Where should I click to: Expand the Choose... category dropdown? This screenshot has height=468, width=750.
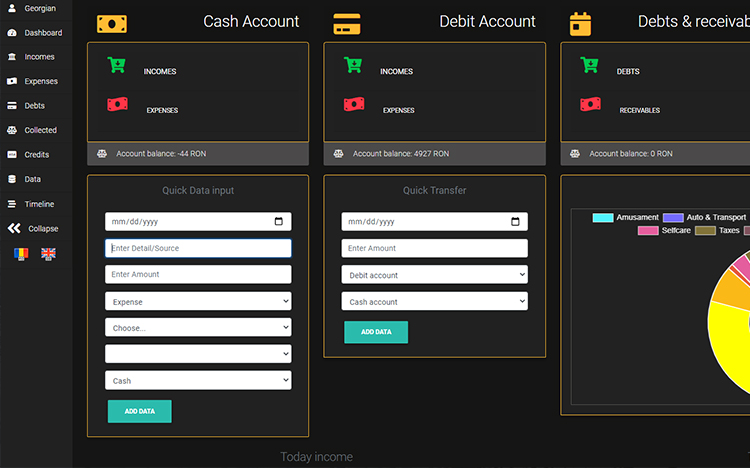click(198, 327)
